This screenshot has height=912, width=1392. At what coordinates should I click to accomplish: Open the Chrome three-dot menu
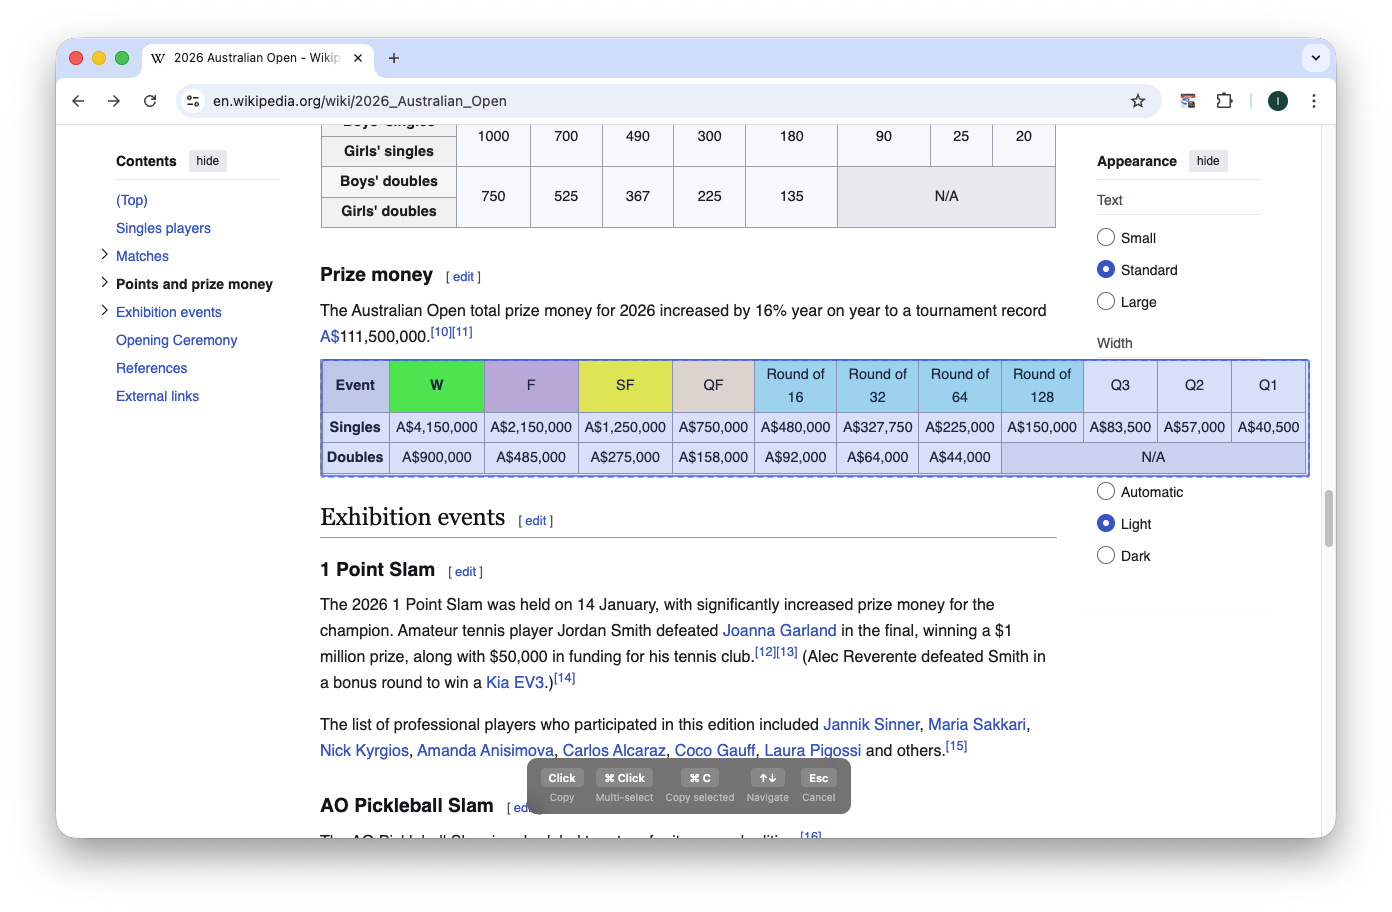pos(1314,101)
